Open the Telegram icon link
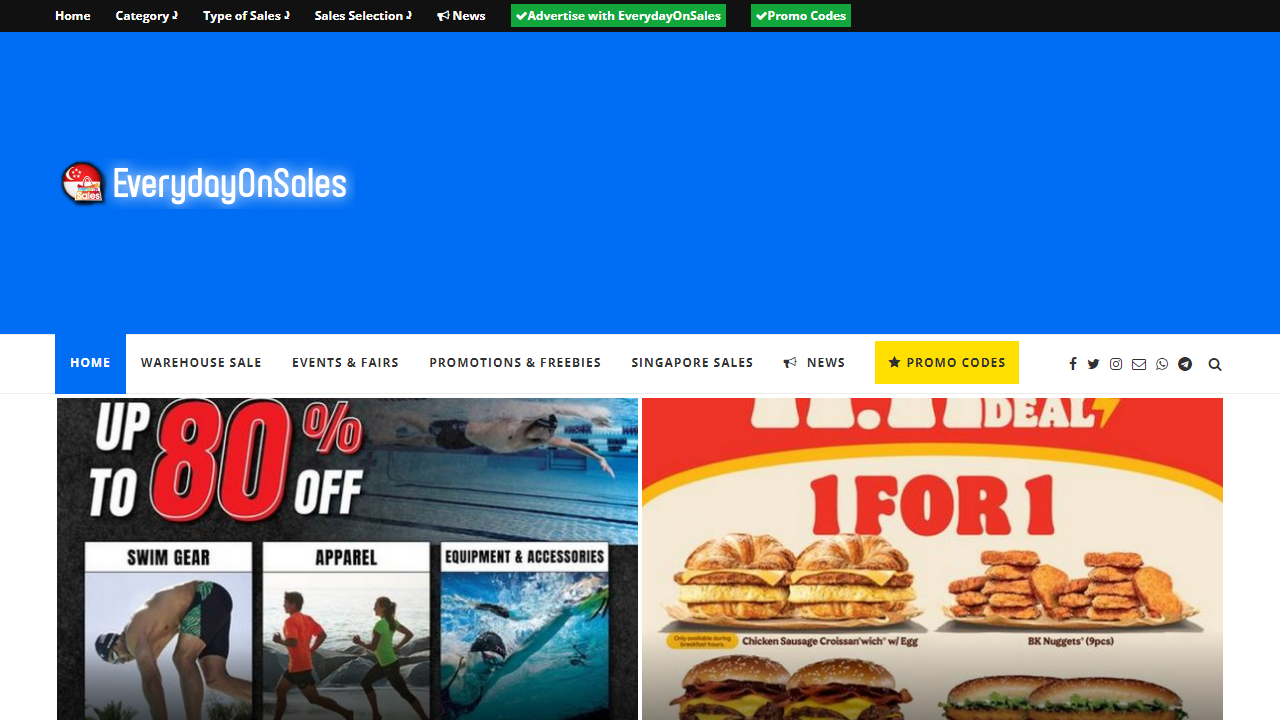Image resolution: width=1280 pixels, height=720 pixels. 1185,364
